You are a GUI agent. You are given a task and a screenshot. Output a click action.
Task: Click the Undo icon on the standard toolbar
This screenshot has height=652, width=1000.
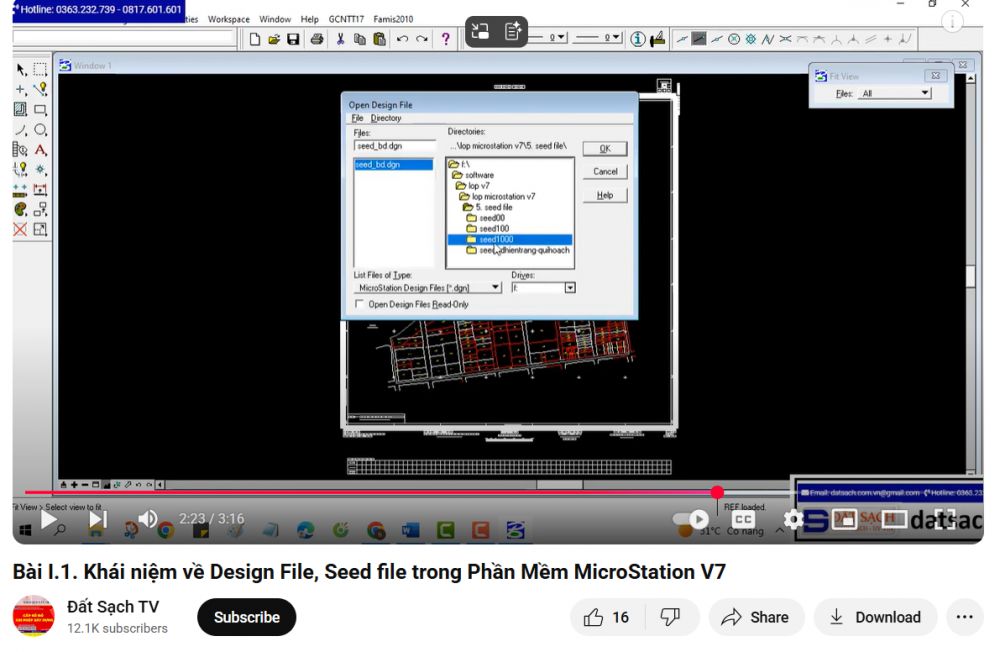(x=402, y=38)
